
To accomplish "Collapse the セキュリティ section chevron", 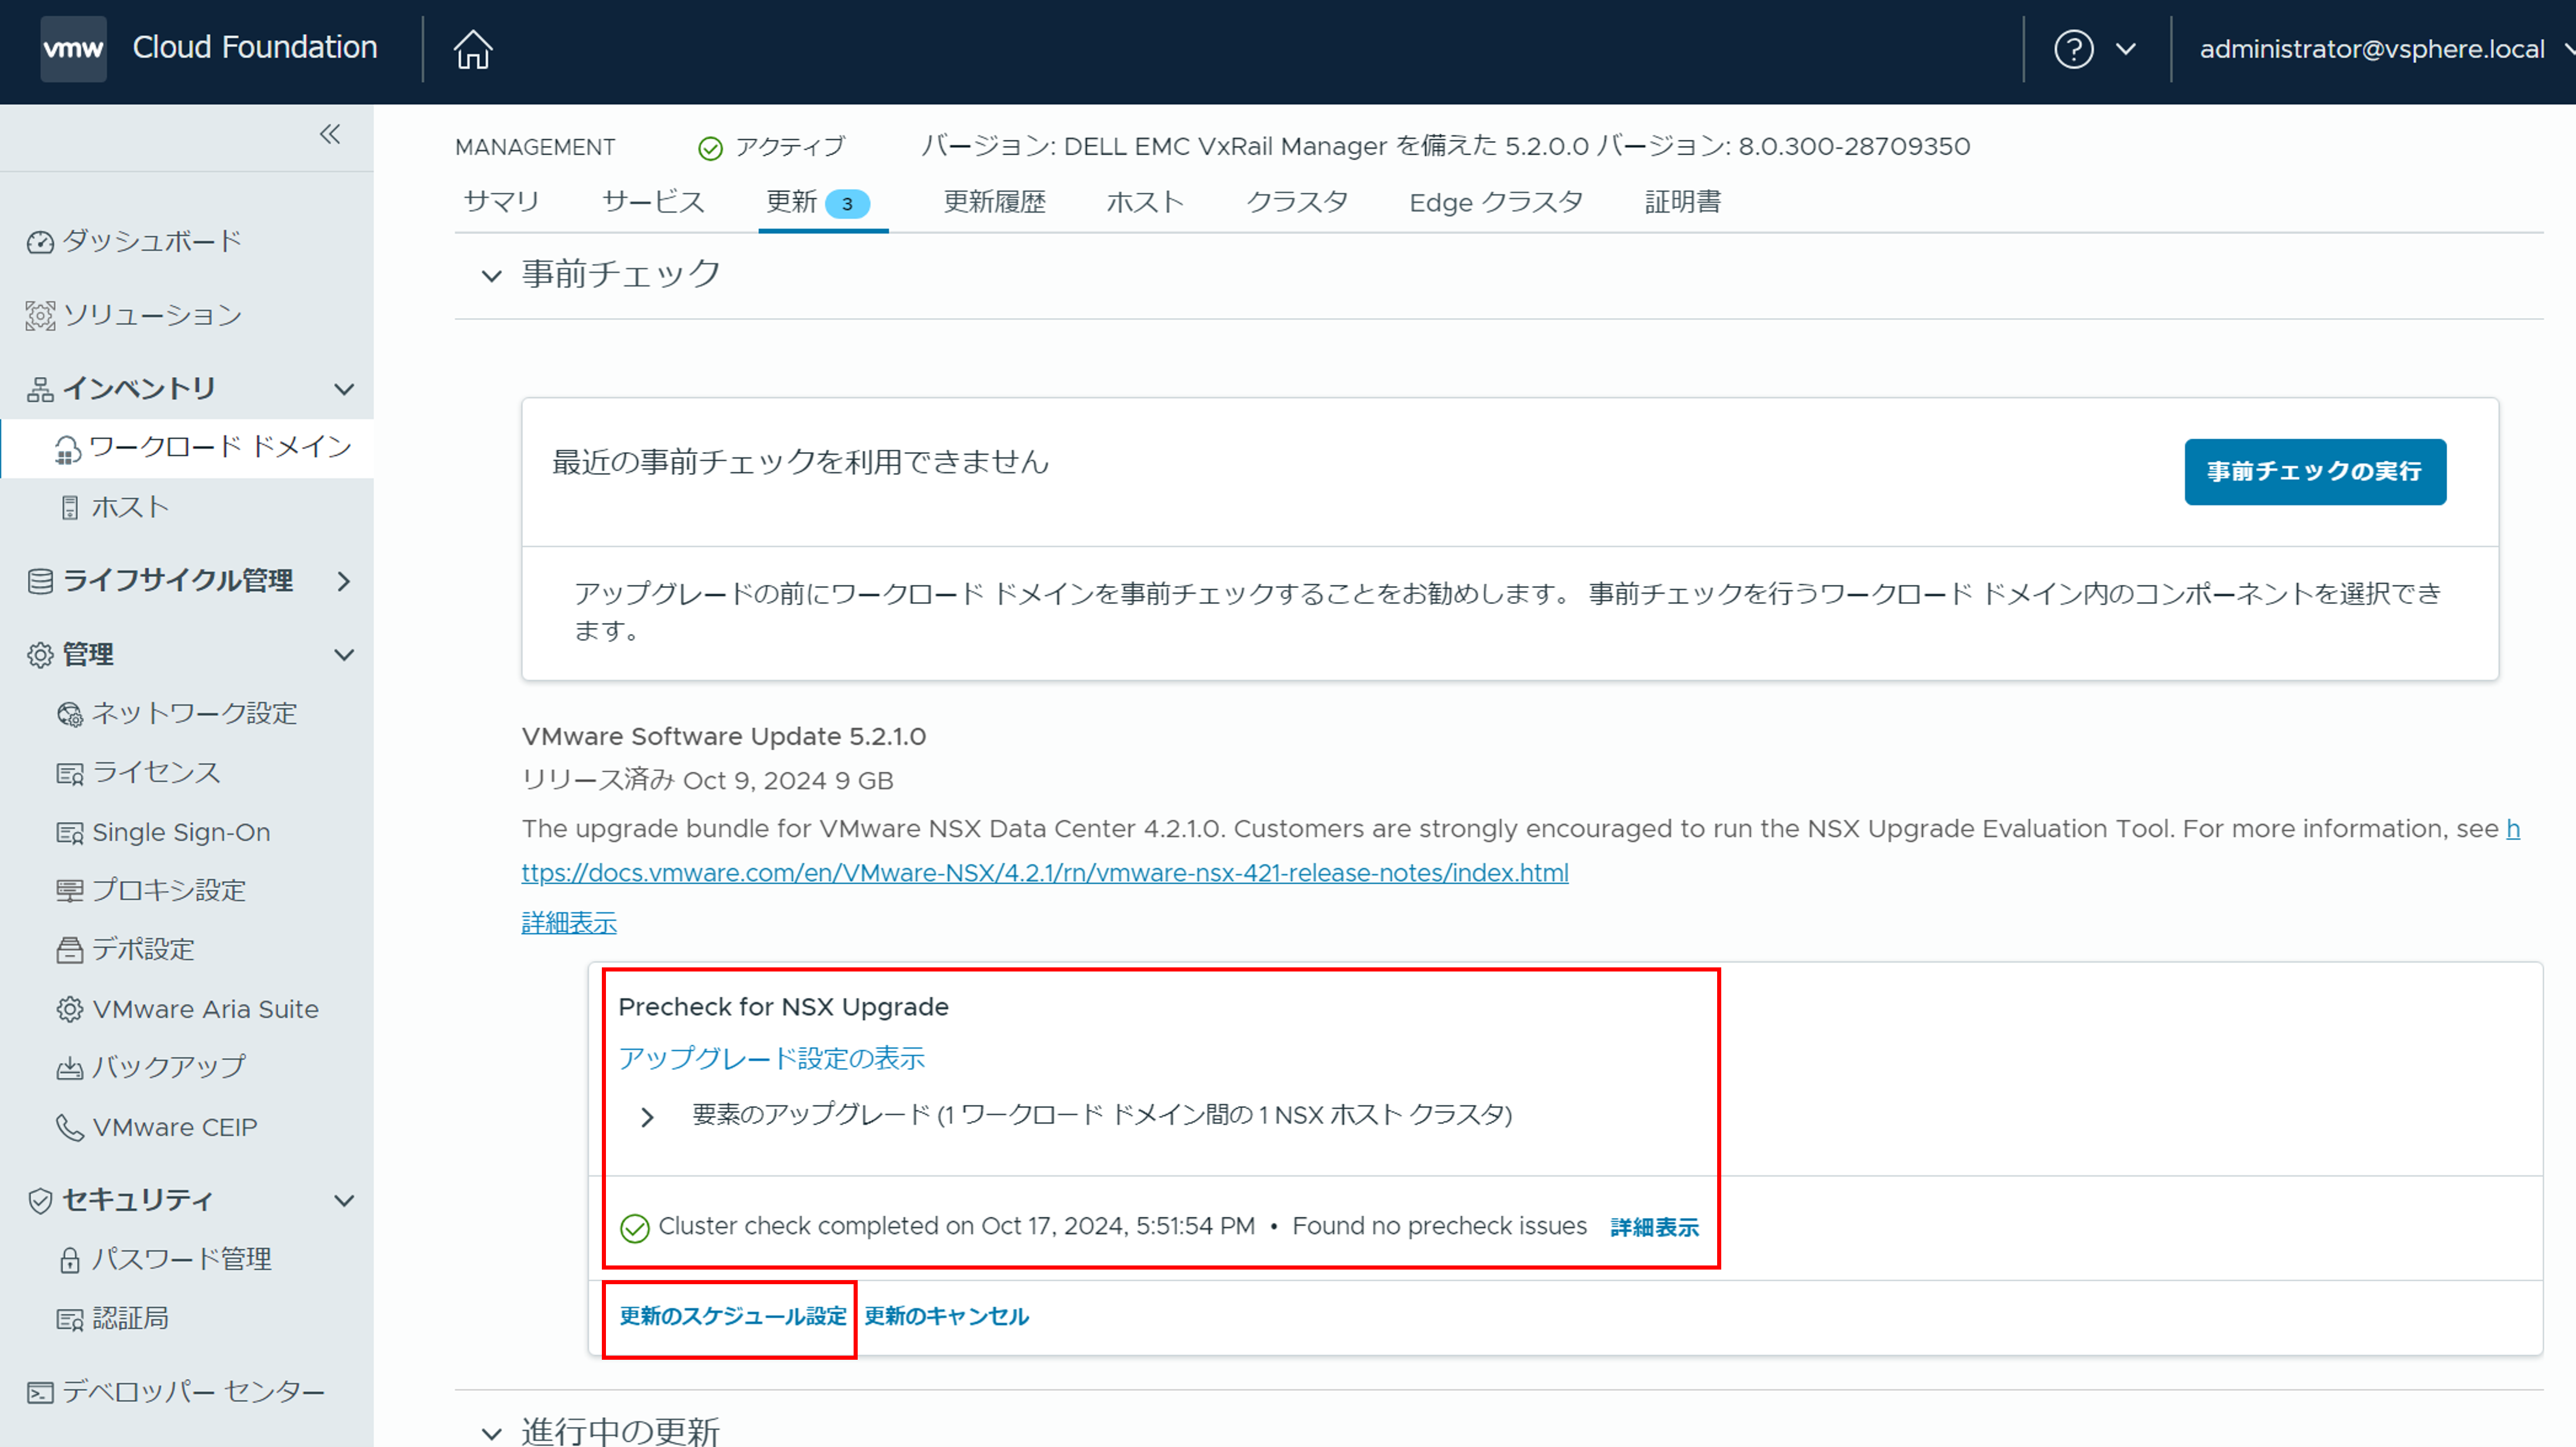I will coord(344,1201).
